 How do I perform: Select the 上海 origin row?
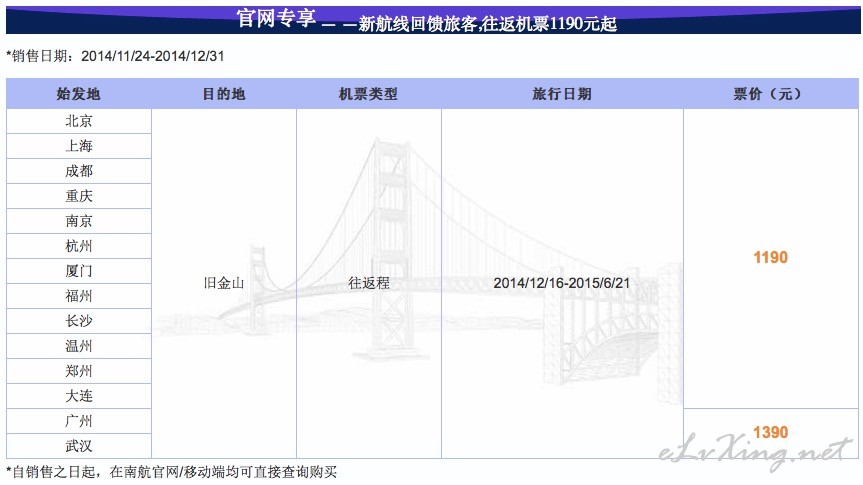[79, 146]
